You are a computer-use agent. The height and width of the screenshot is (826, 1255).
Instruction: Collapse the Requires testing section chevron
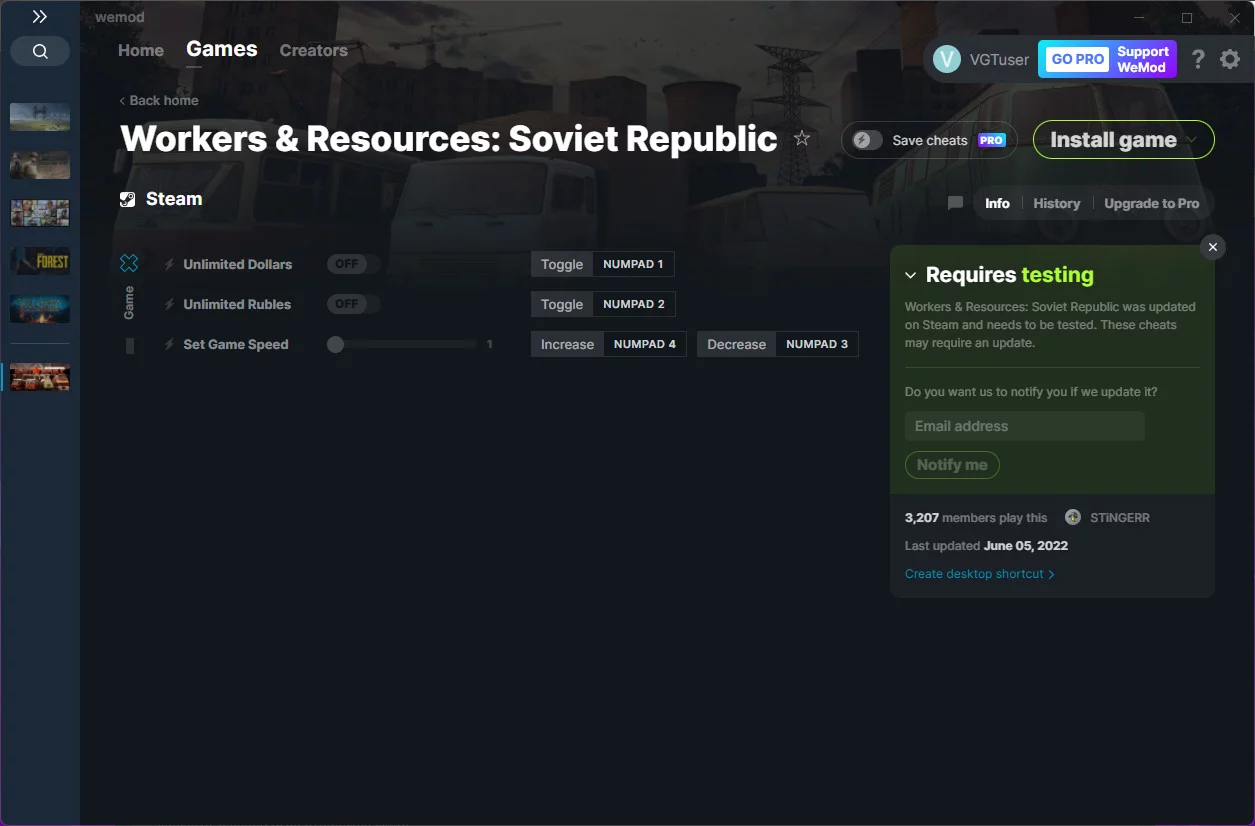click(911, 275)
